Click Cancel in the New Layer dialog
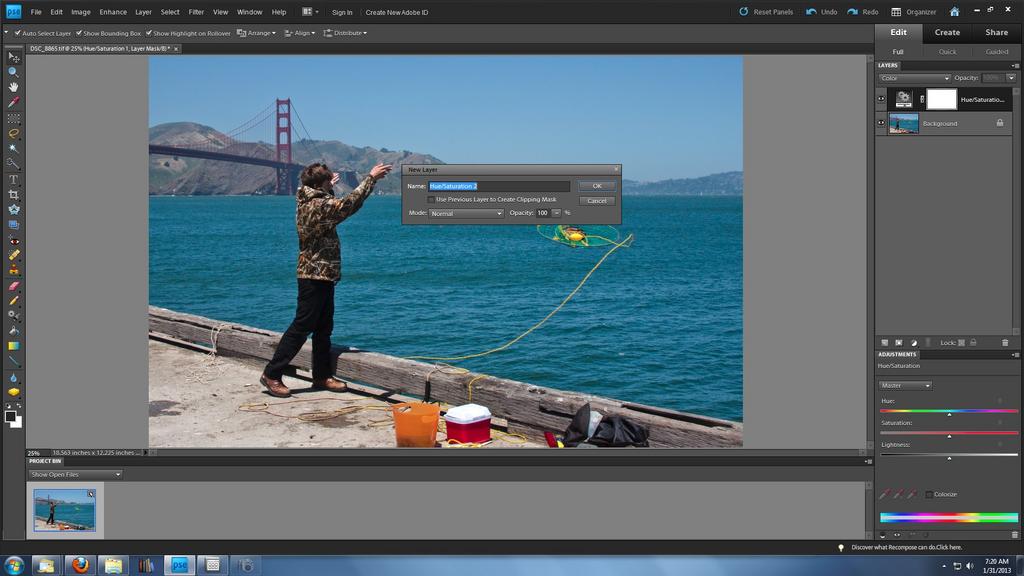1024x576 pixels. [597, 200]
